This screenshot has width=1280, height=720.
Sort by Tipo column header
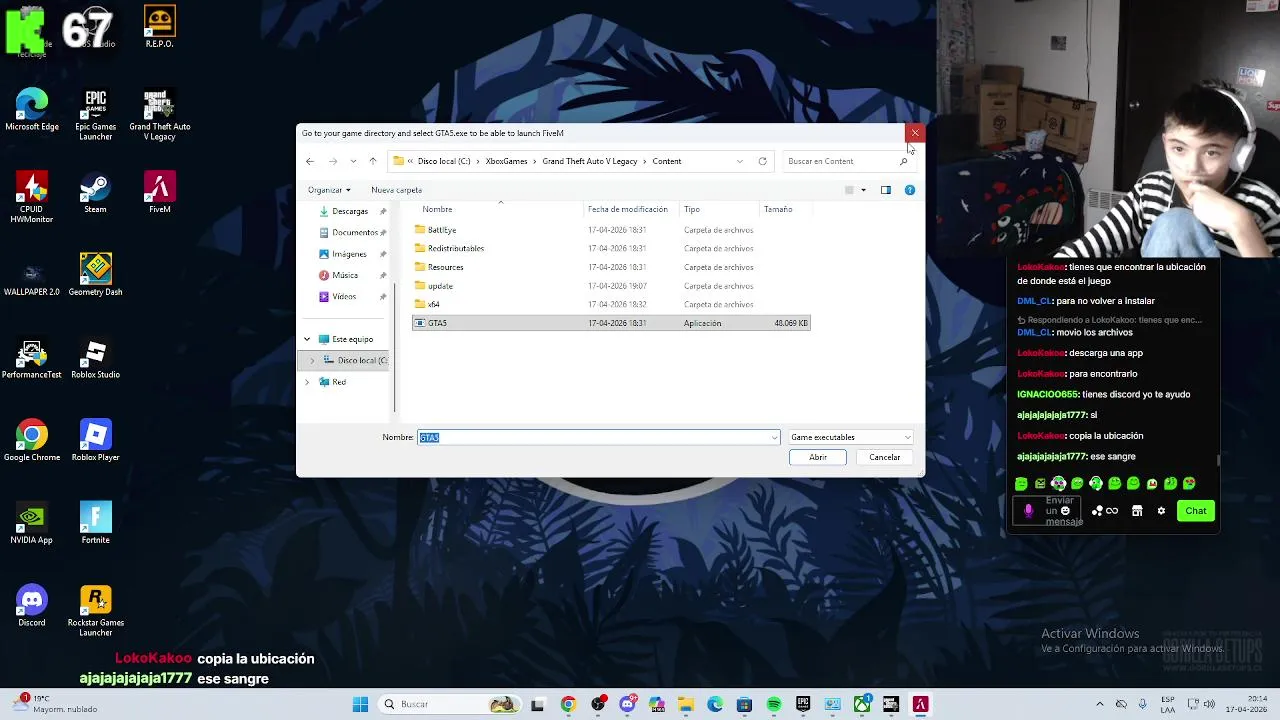692,209
